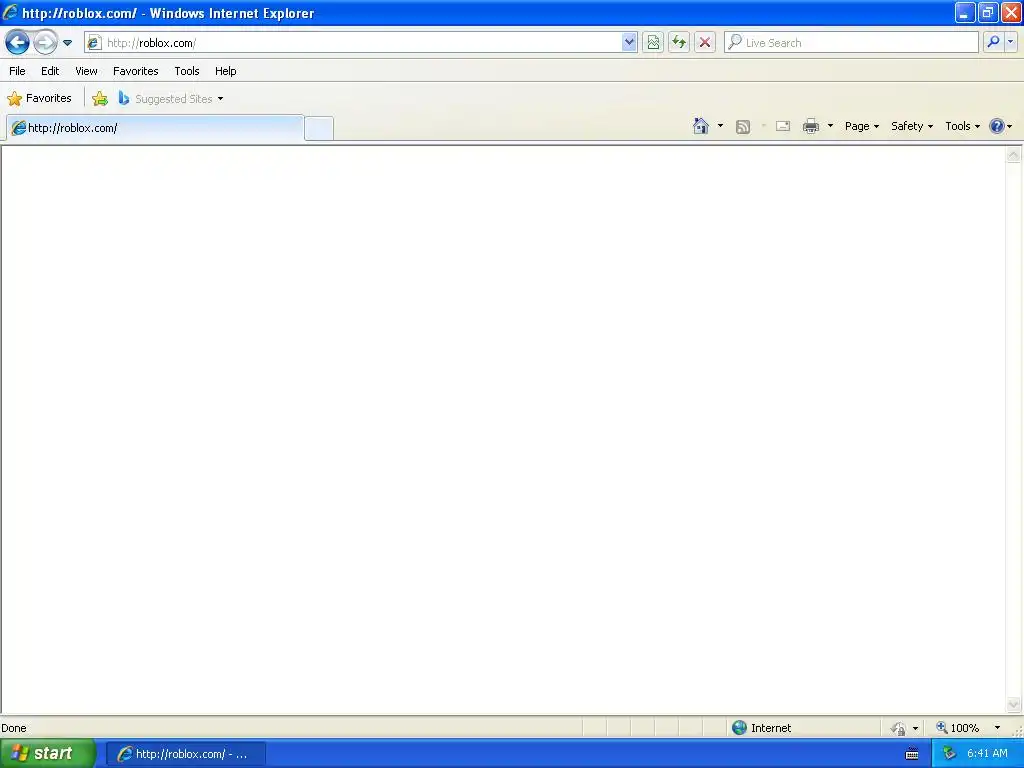The image size is (1024, 768).
Task: Click inside the Live Search box
Action: point(852,43)
